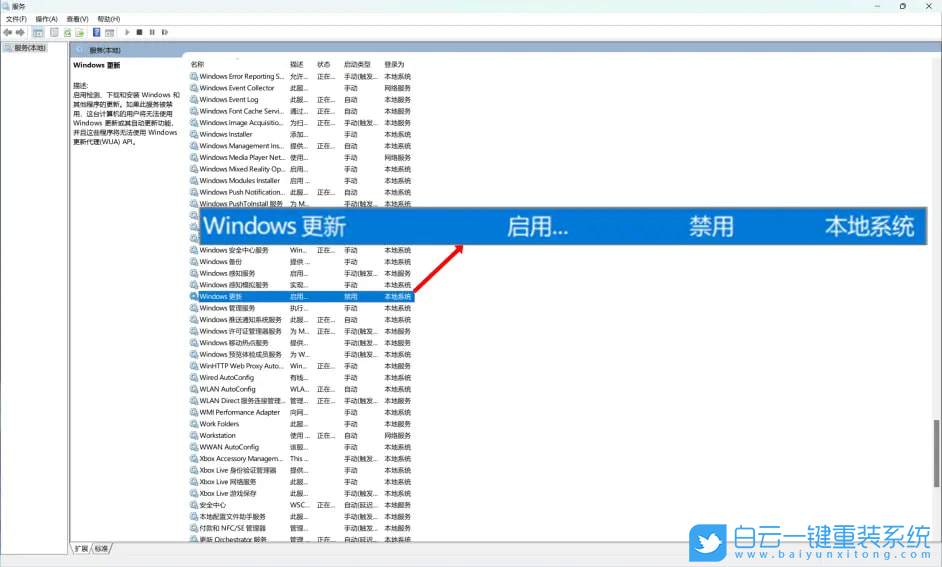This screenshot has height=567, width=942.
Task: Sort by the 名称 column header
Action: tap(198, 64)
